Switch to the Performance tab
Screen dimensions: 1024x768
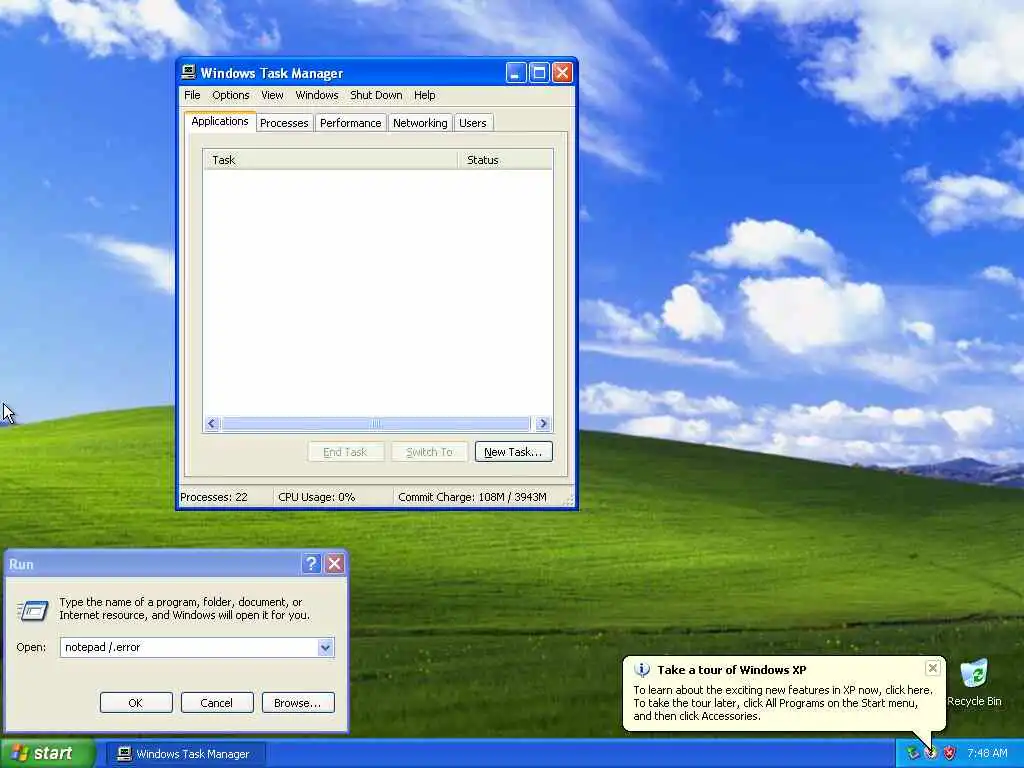point(351,123)
